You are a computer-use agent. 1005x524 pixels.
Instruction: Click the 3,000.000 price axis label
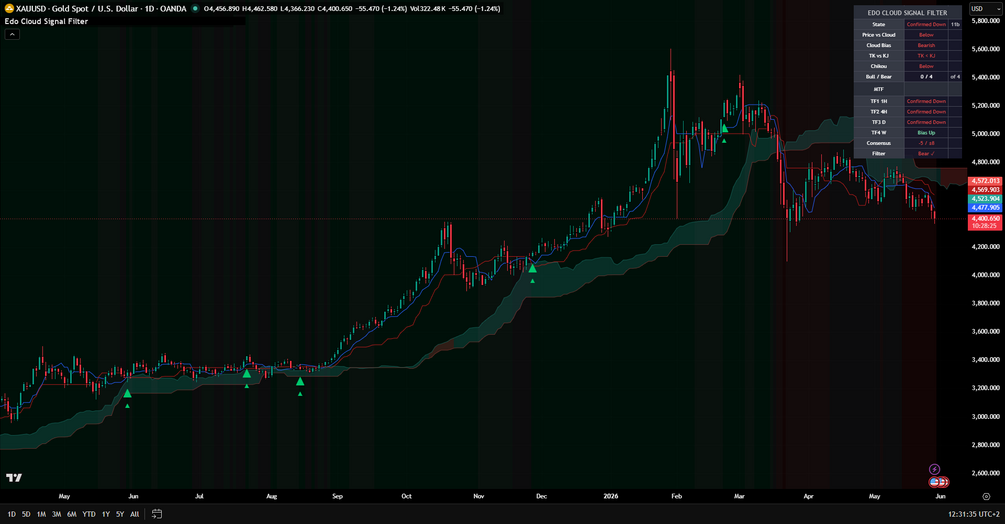tap(985, 416)
